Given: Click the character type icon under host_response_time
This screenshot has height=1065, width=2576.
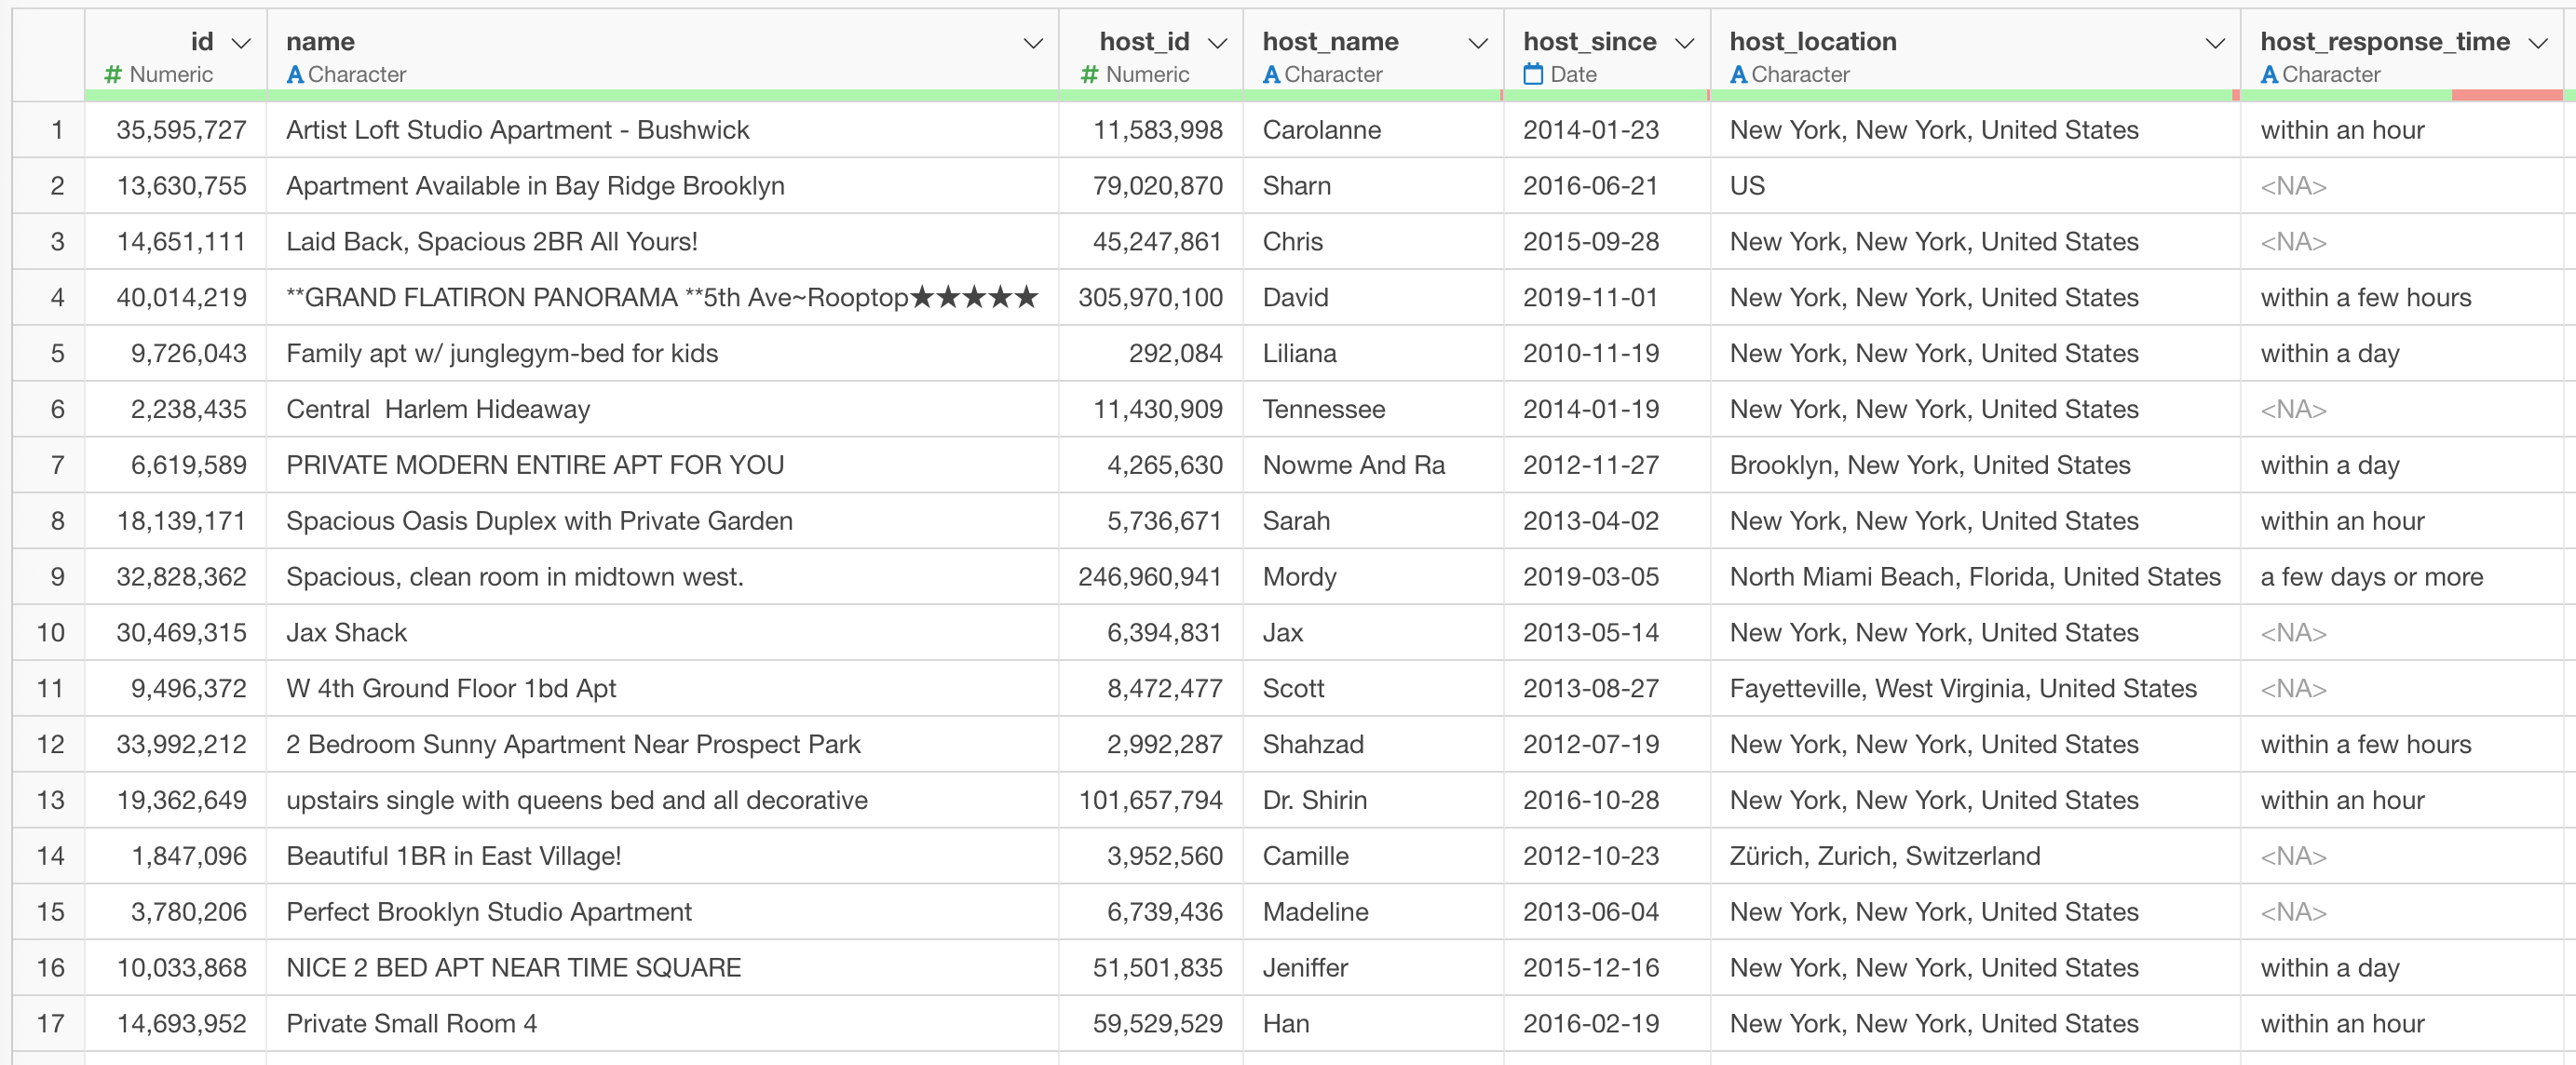Looking at the screenshot, I should (2269, 74).
